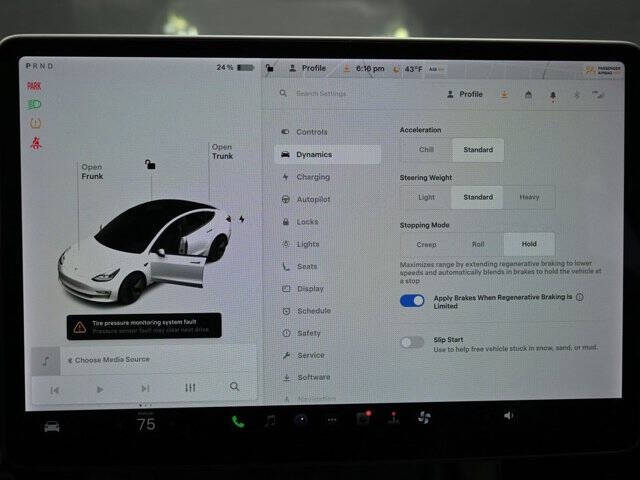
Task: Open the Service settings
Action: pyautogui.click(x=303, y=355)
